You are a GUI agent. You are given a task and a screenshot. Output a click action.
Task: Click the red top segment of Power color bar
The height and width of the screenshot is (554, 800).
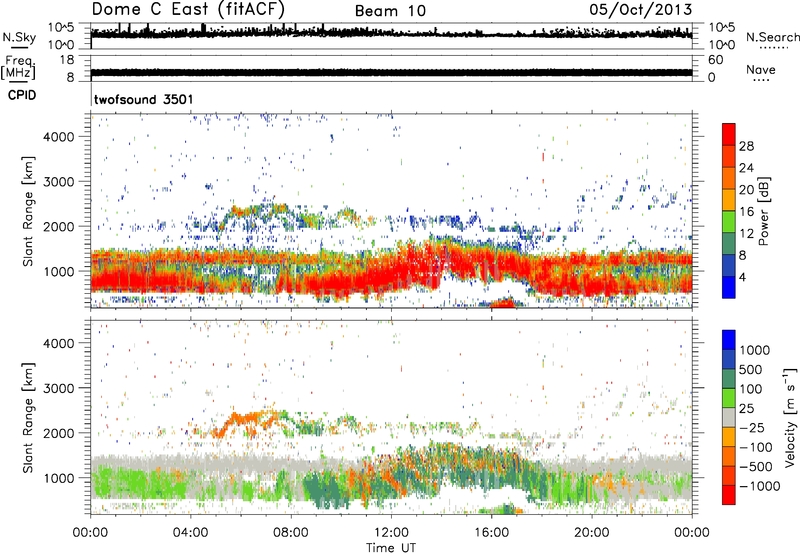(729, 134)
